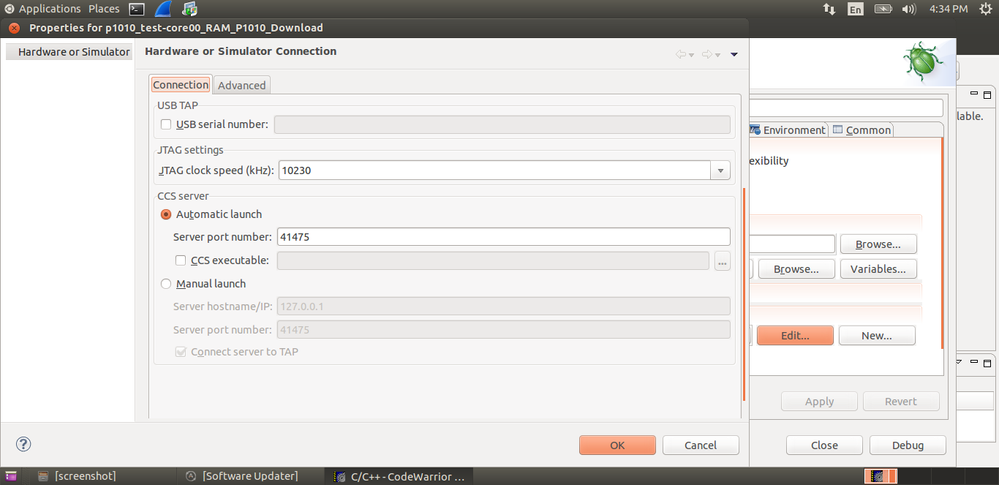This screenshot has height=485, width=999.
Task: Click the 4:34 PM clock
Action: coord(949,9)
